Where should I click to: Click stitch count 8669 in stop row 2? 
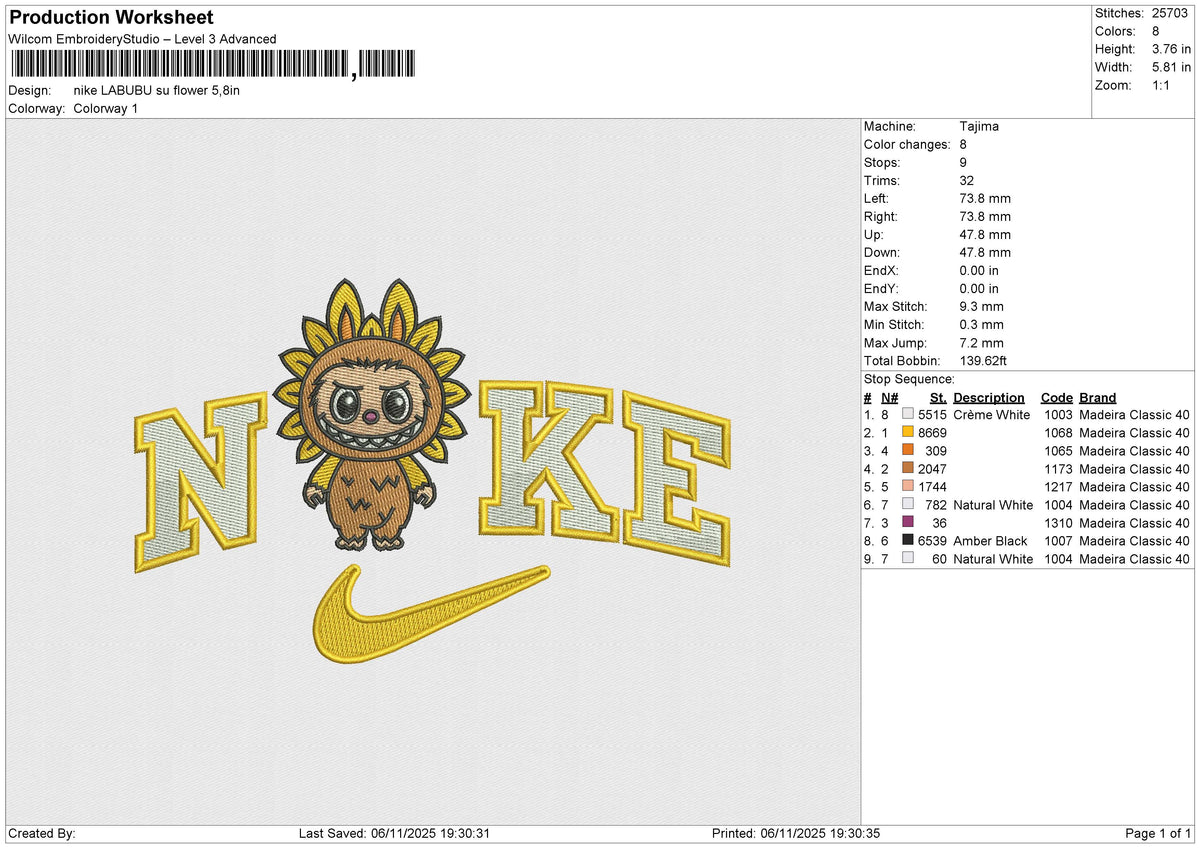[x=932, y=433]
